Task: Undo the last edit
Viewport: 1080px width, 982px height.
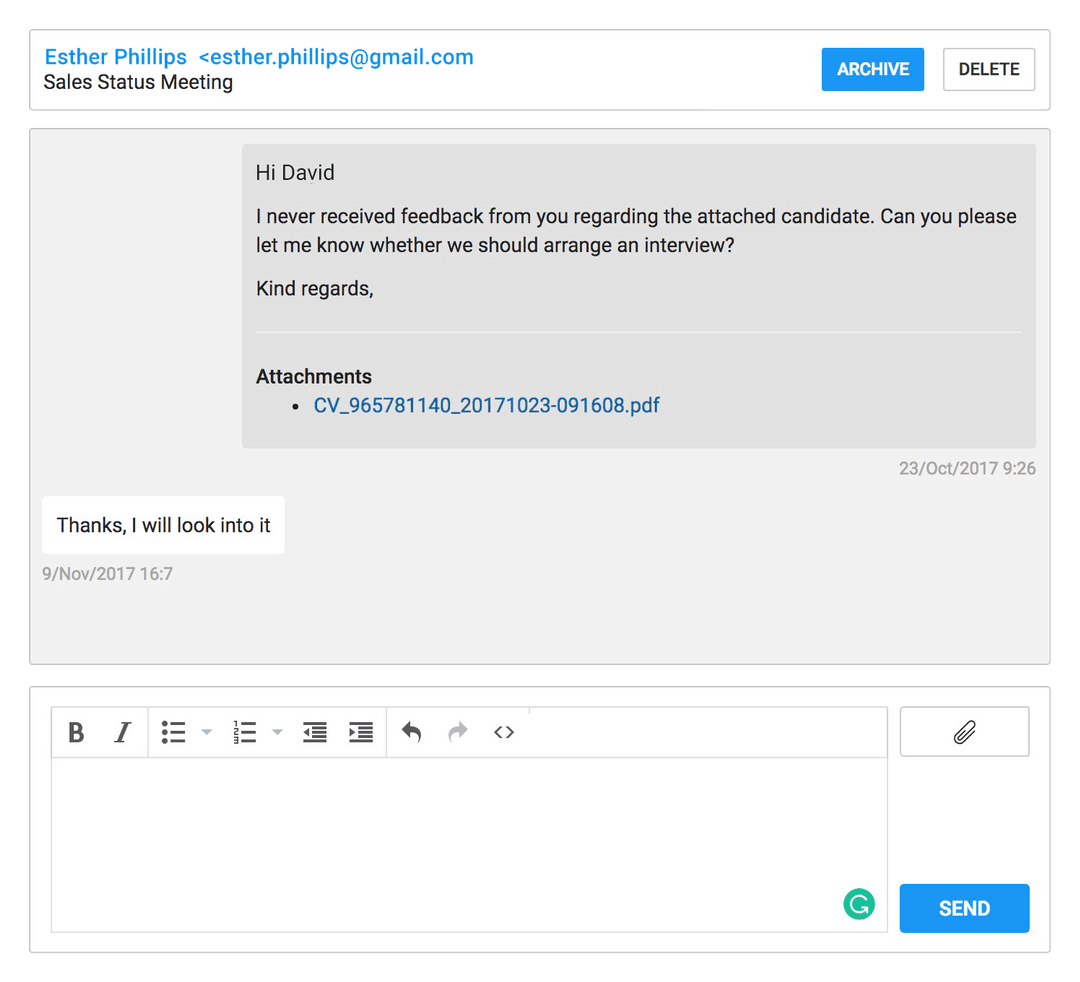Action: 412,733
